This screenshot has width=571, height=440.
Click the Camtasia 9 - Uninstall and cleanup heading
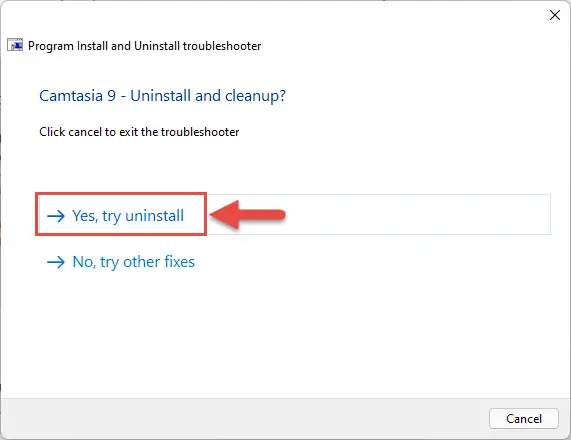162,96
